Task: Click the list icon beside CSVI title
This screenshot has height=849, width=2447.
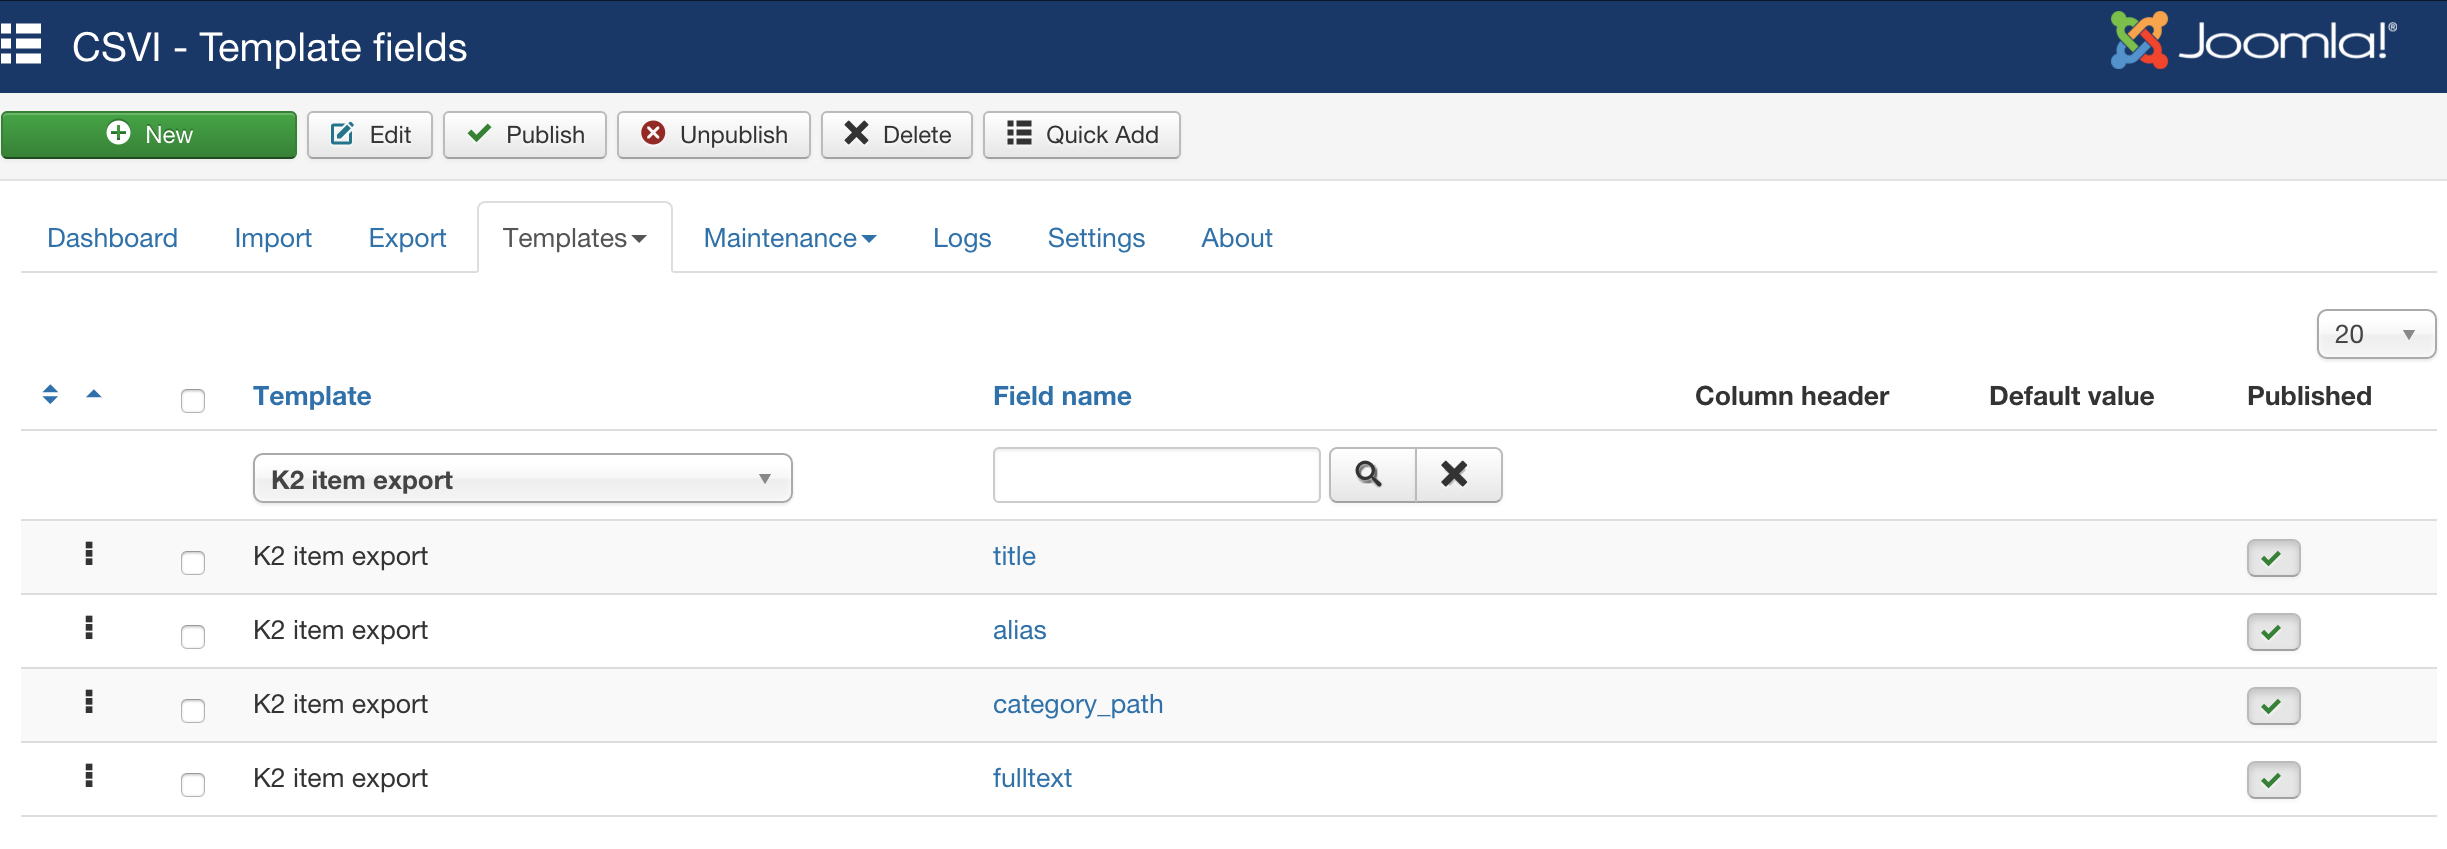Action: [21, 45]
